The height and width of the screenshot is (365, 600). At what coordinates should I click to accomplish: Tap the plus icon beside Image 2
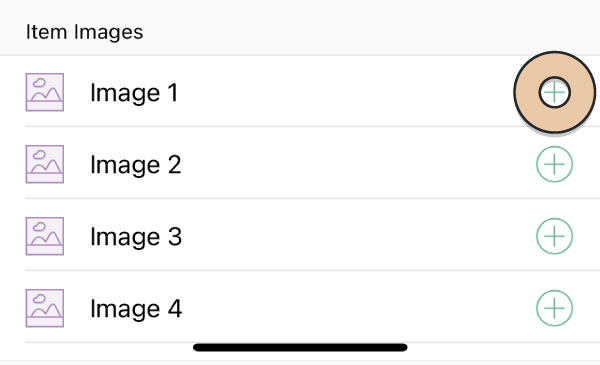point(554,164)
